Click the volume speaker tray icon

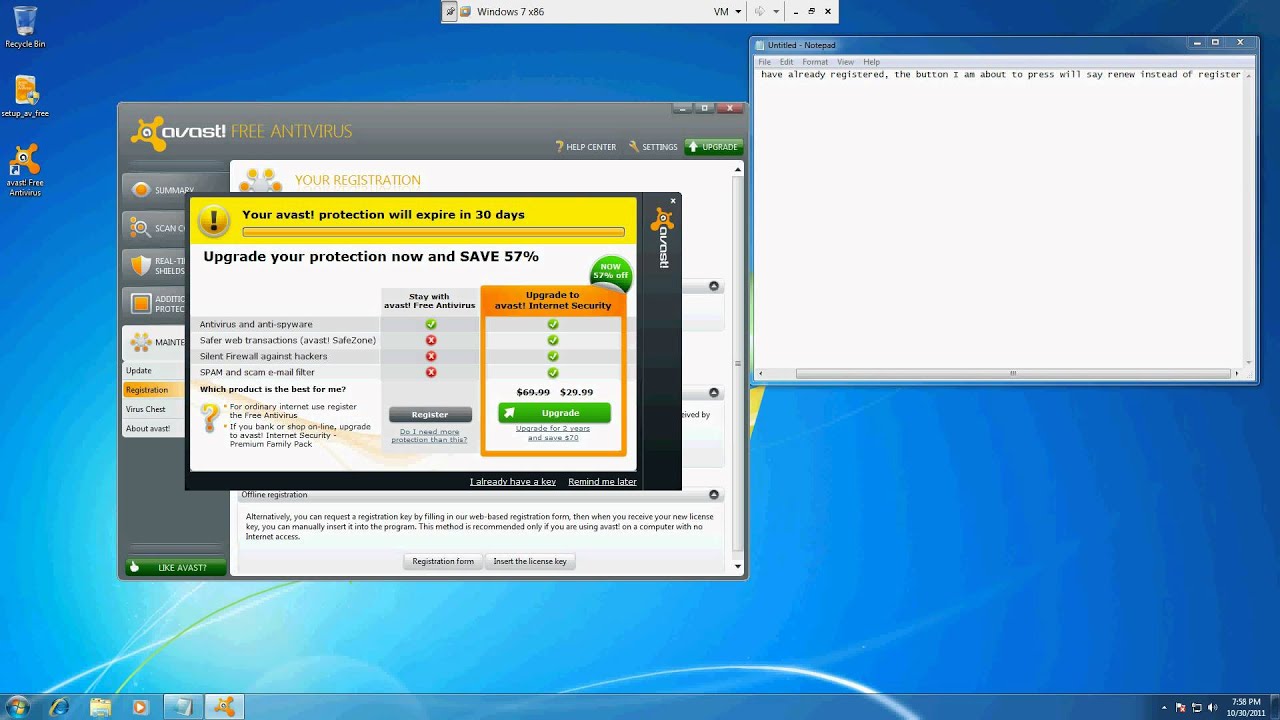tap(1212, 707)
